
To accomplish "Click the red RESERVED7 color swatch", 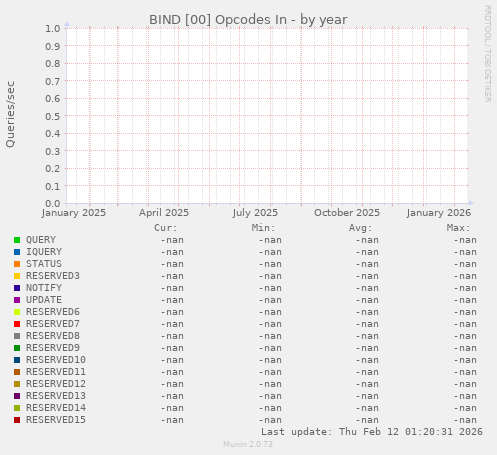I will [17, 324].
